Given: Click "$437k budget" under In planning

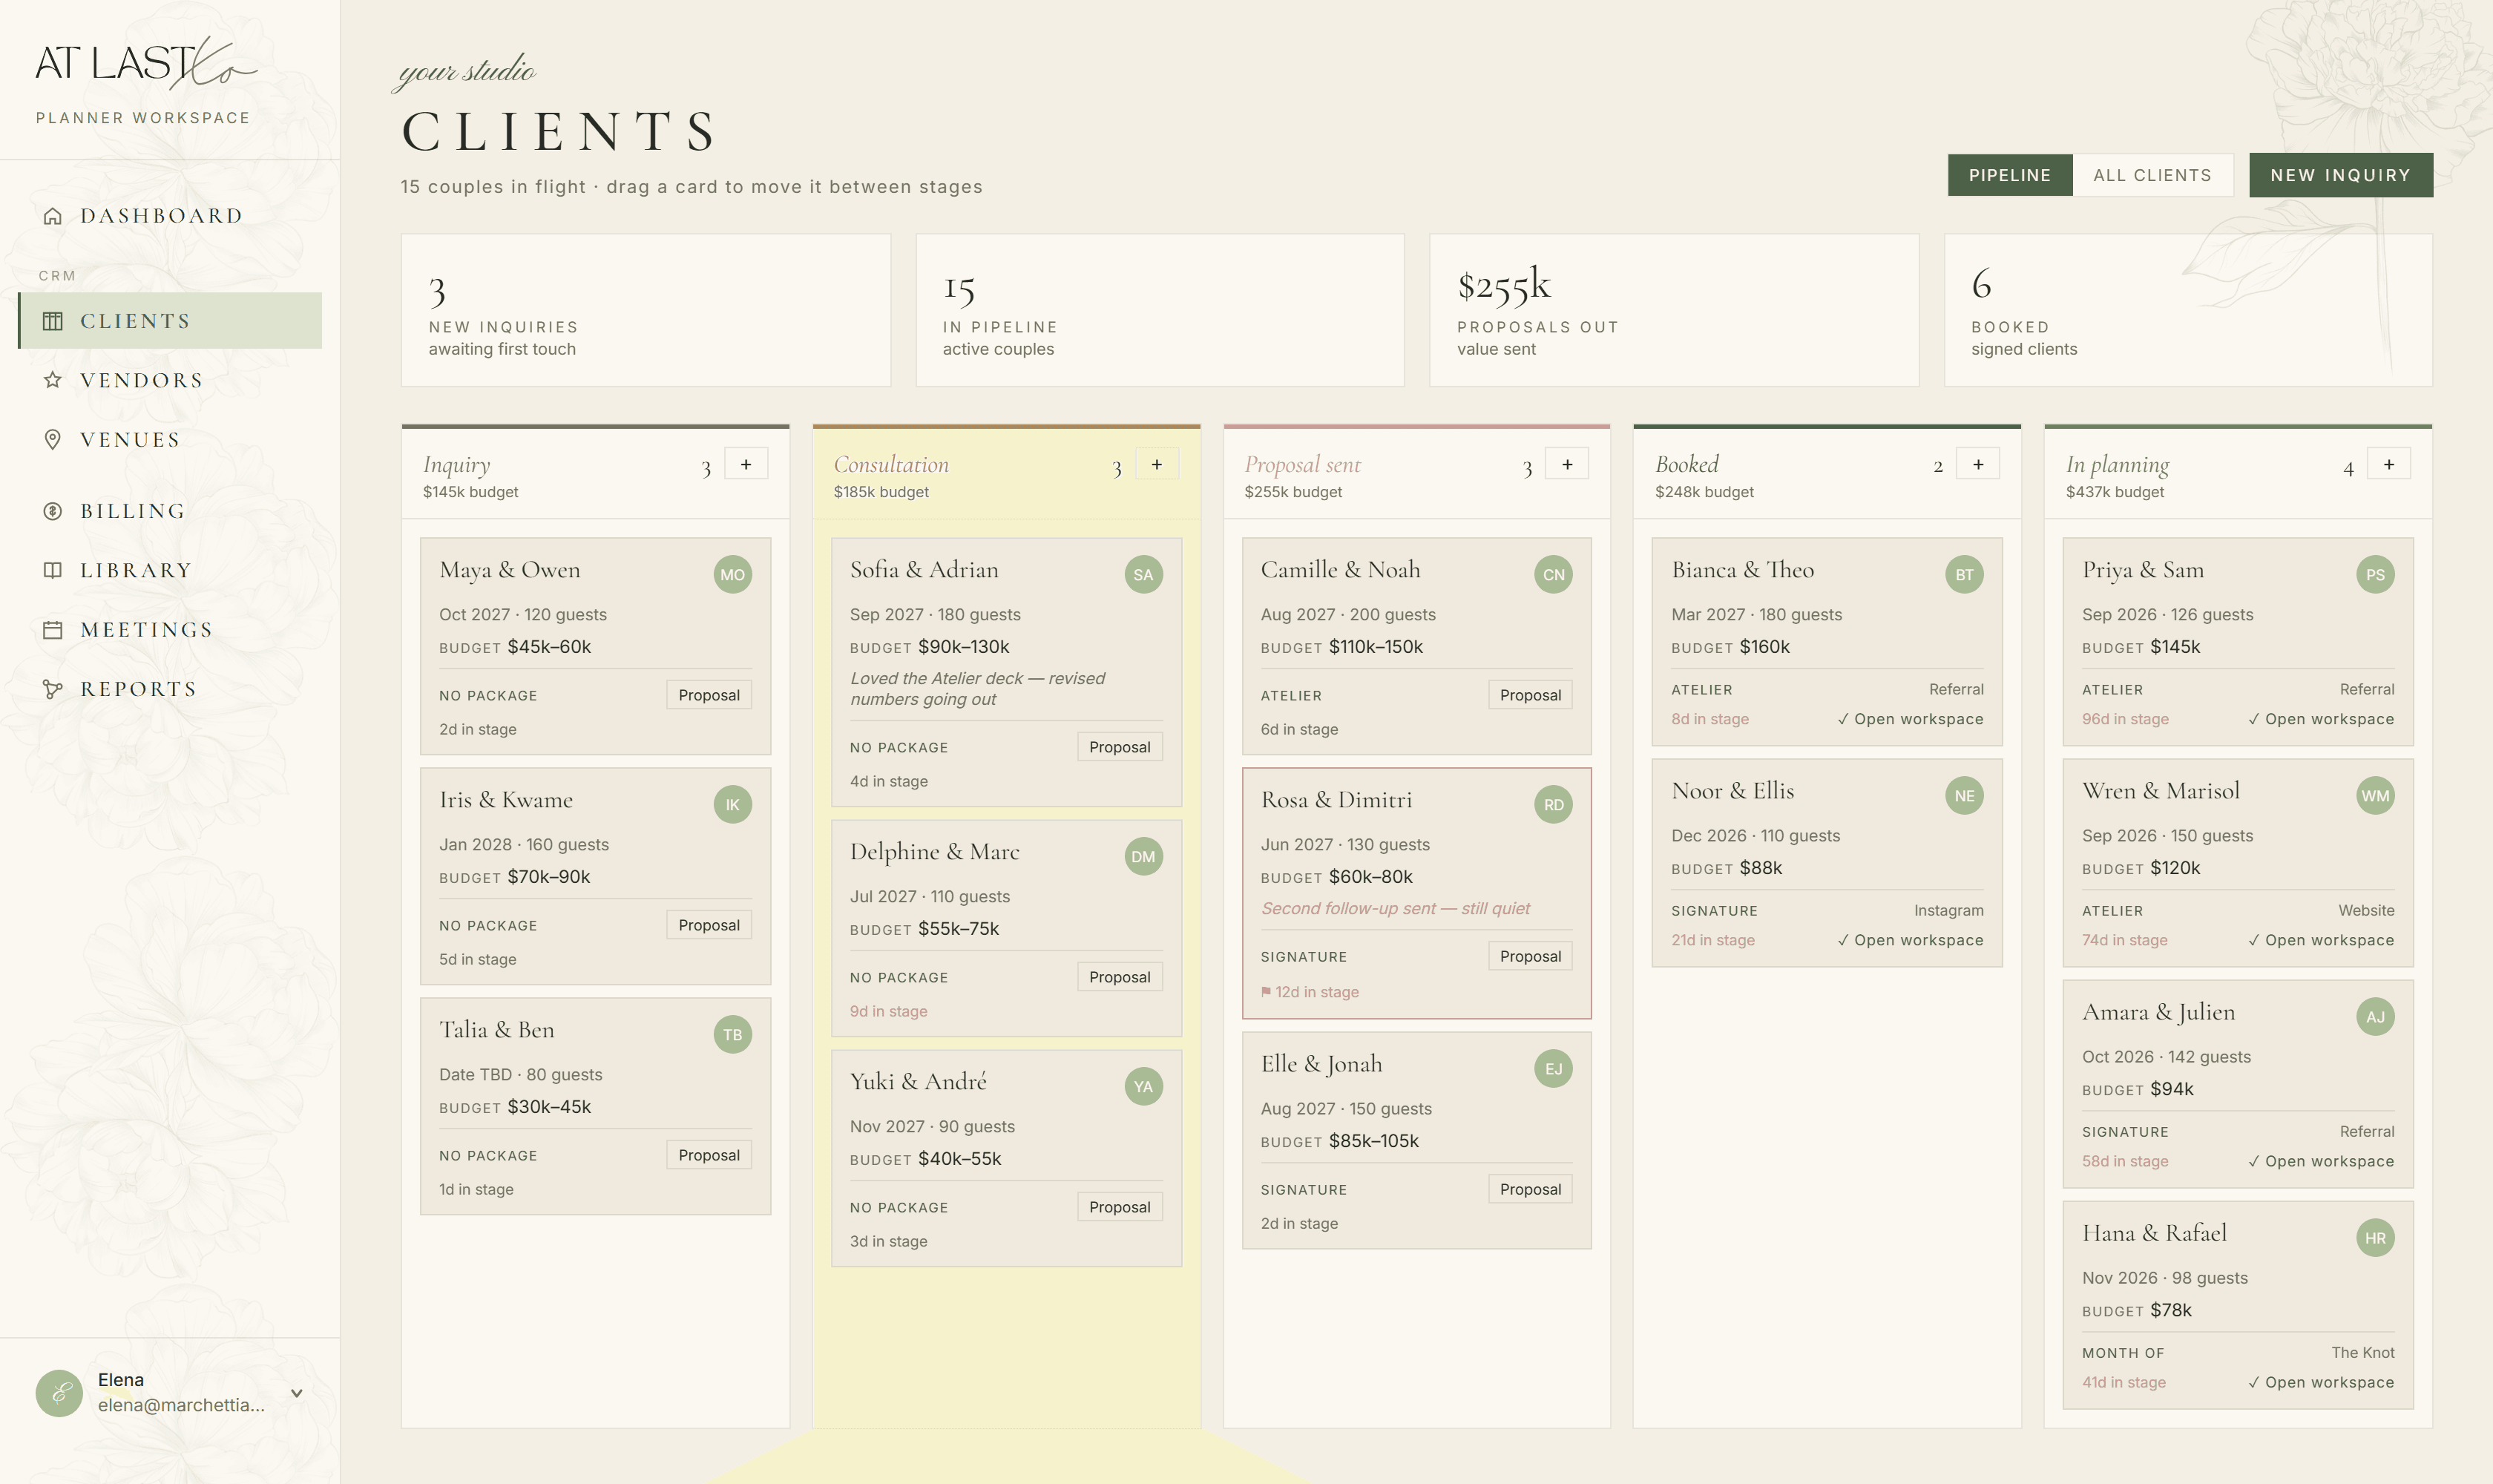Looking at the screenshot, I should [x=2115, y=492].
